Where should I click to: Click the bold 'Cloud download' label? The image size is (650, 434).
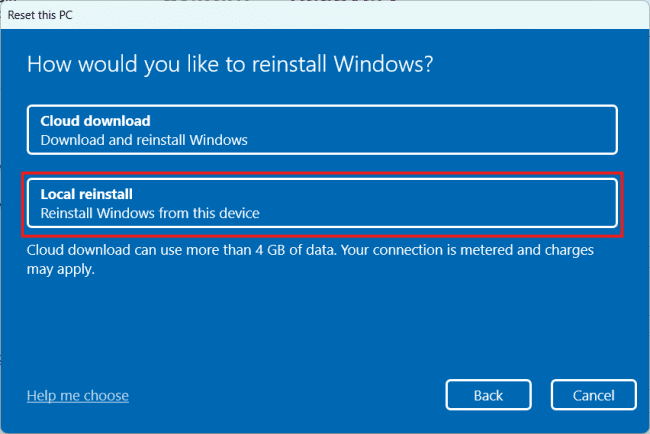95,121
